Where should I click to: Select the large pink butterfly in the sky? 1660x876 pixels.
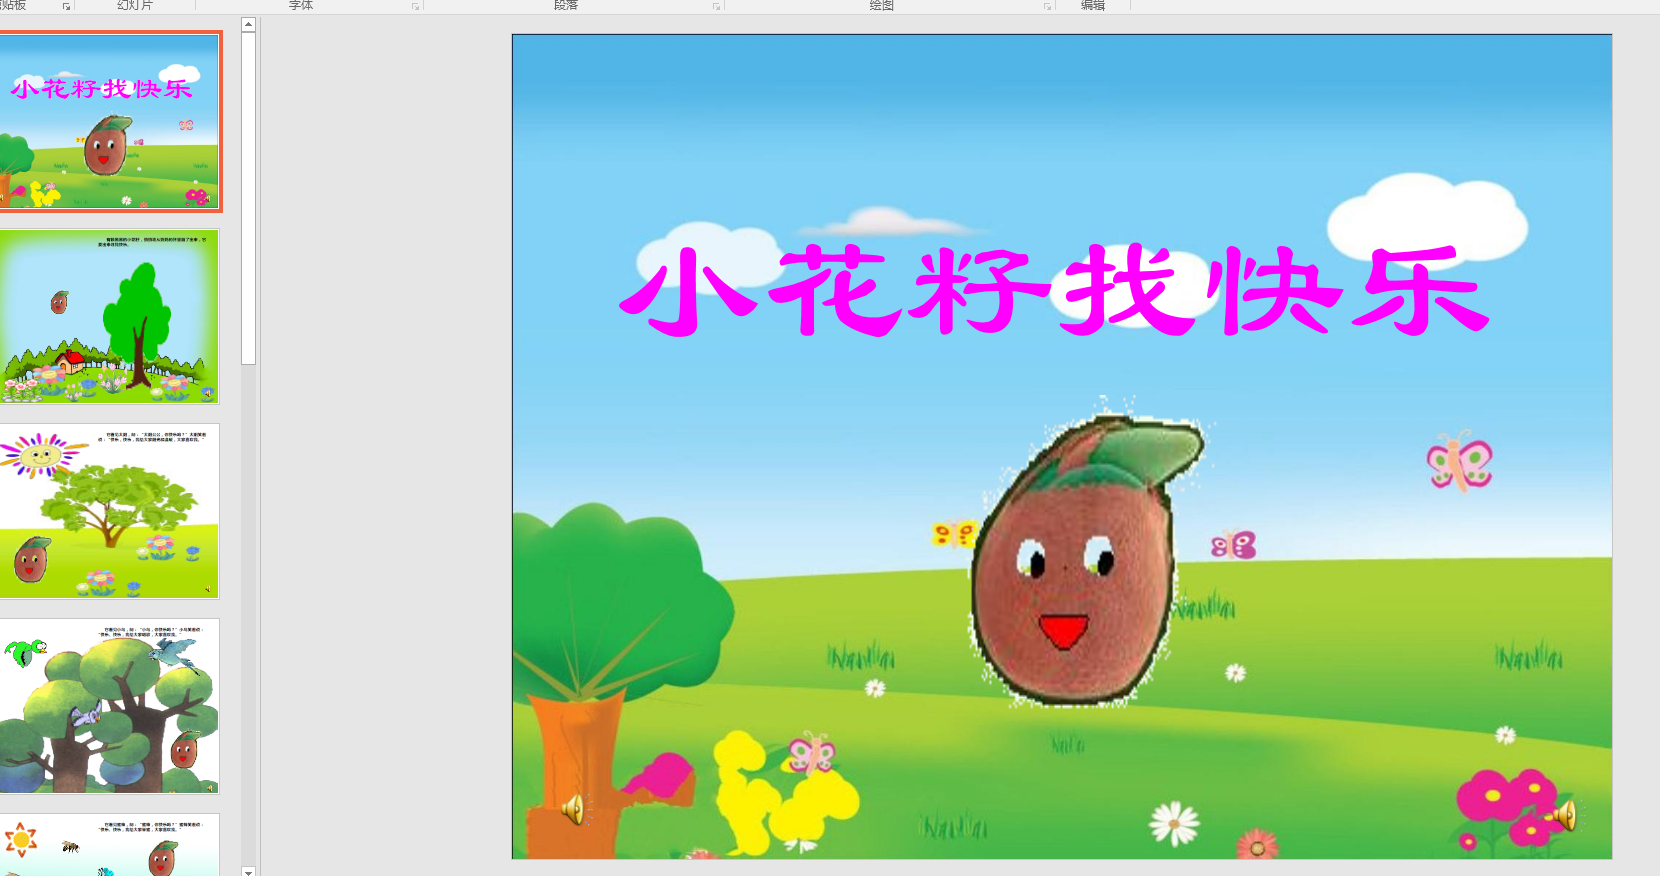click(x=1460, y=461)
